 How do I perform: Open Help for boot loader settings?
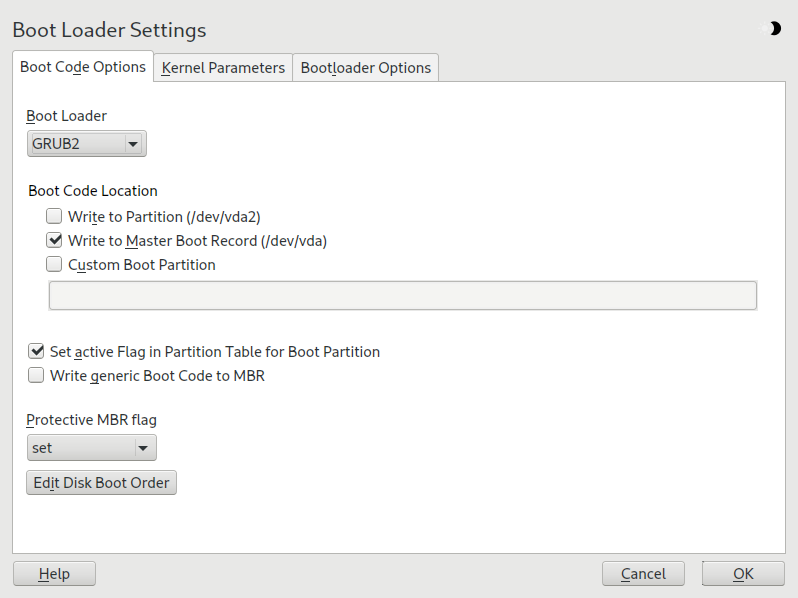tap(54, 574)
